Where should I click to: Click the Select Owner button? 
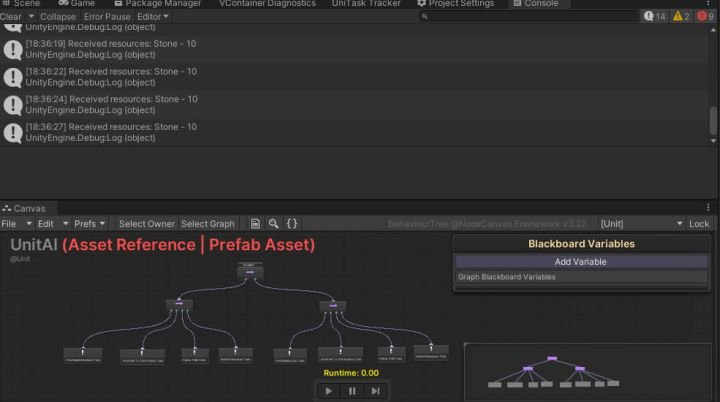point(147,224)
